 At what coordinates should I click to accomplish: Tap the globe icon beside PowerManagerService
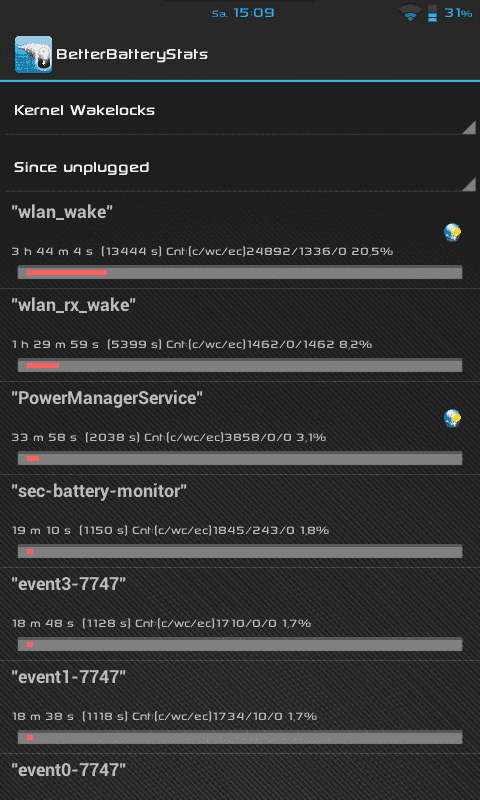pyautogui.click(x=452, y=418)
